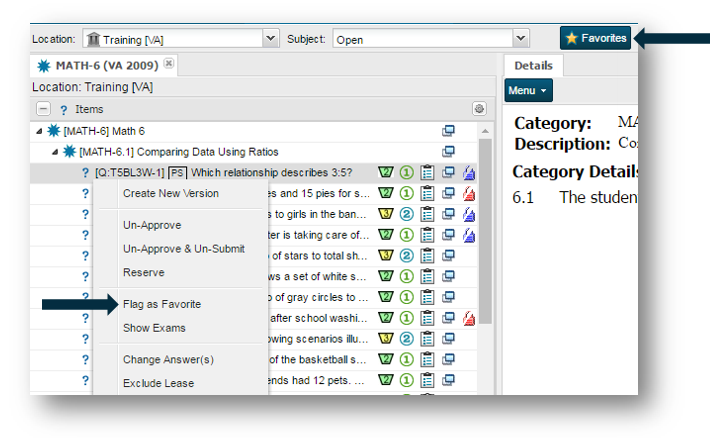Choose Show Exams in context menu

click(154, 328)
